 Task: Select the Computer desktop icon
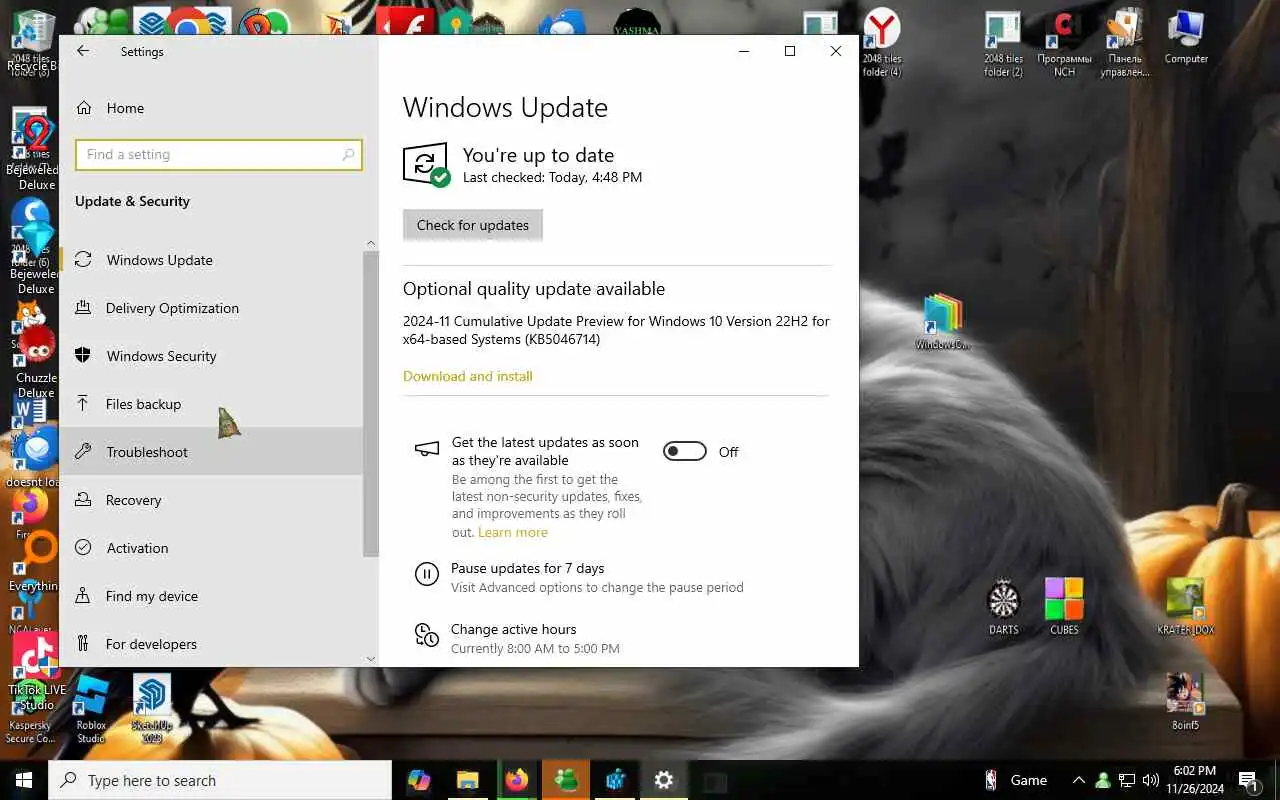click(x=1186, y=38)
